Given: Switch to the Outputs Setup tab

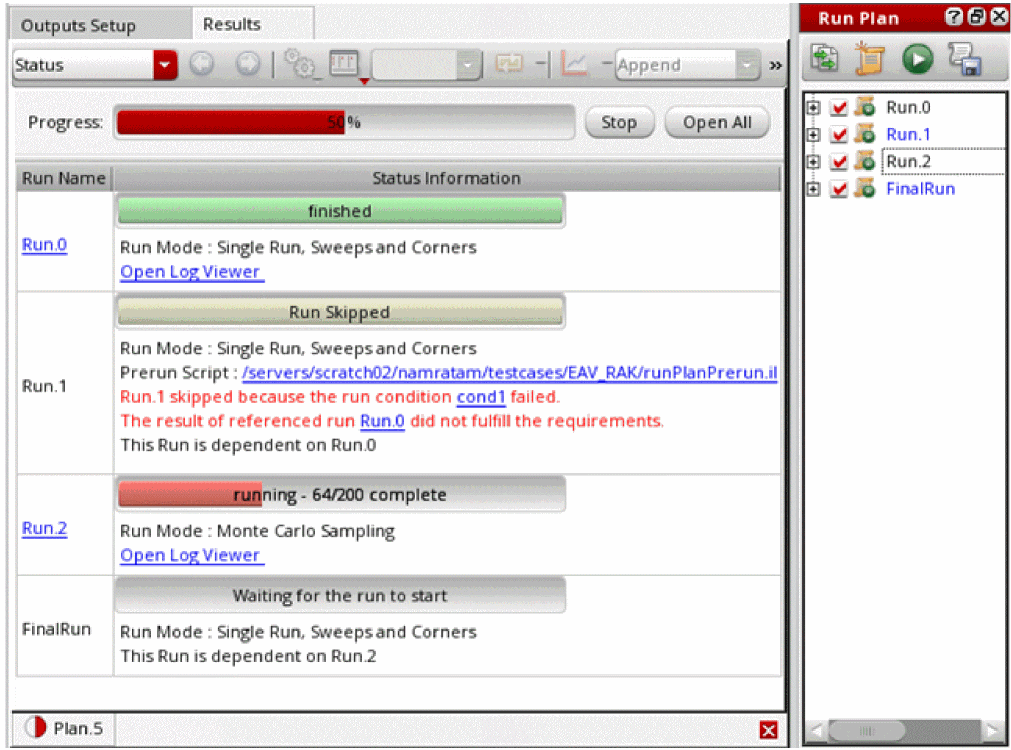Looking at the screenshot, I should (78, 25).
